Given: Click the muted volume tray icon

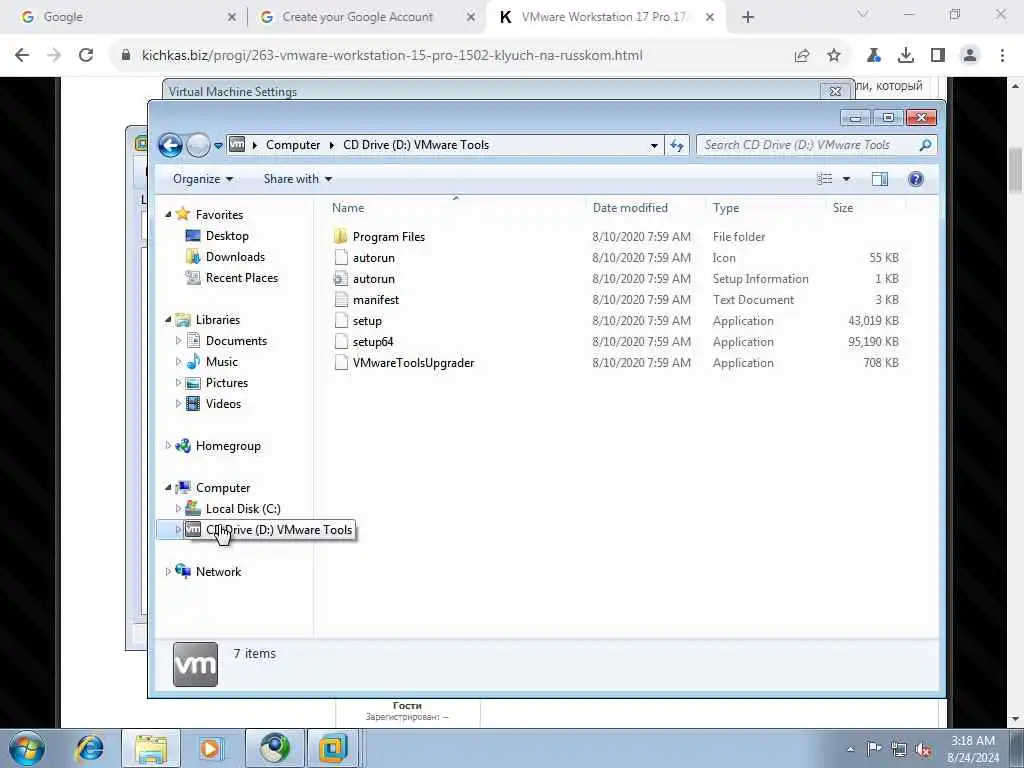Looking at the screenshot, I should point(923,749).
